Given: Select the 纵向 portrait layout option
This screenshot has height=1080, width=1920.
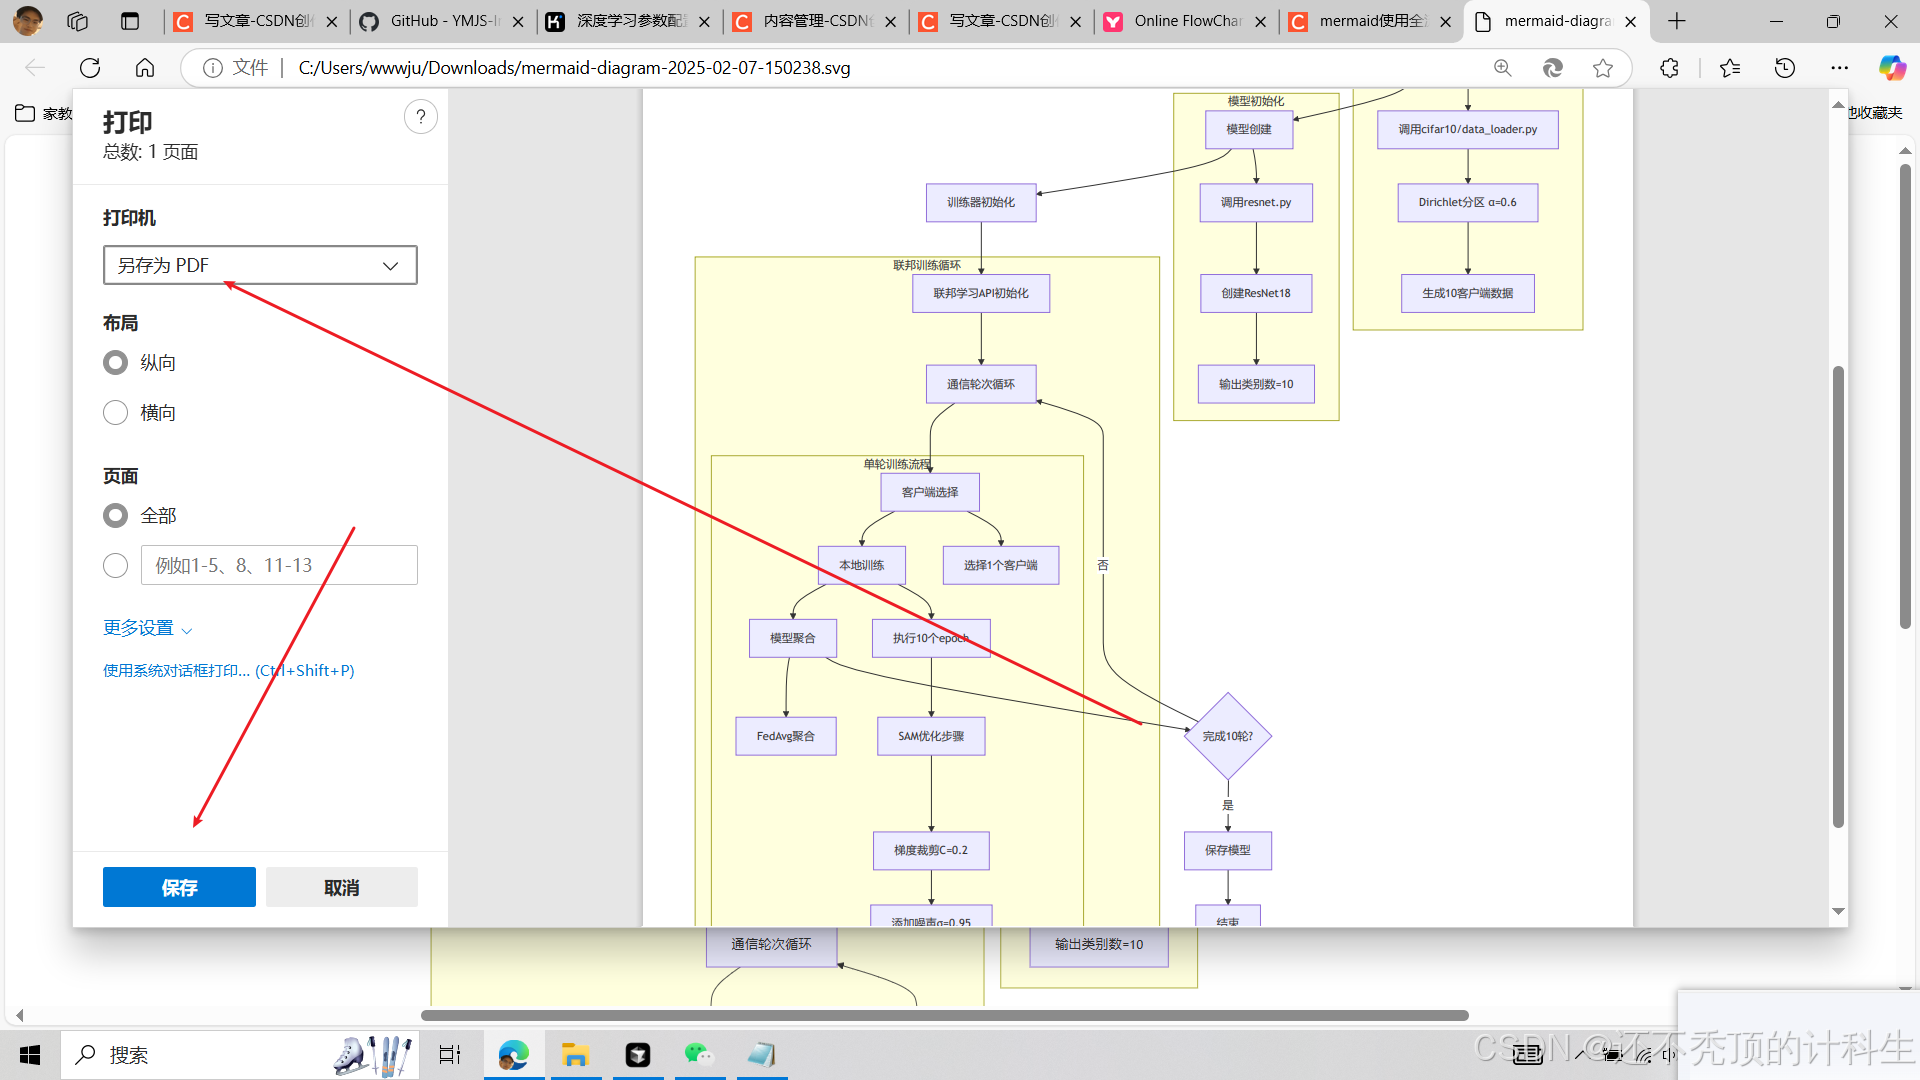Looking at the screenshot, I should (x=116, y=363).
